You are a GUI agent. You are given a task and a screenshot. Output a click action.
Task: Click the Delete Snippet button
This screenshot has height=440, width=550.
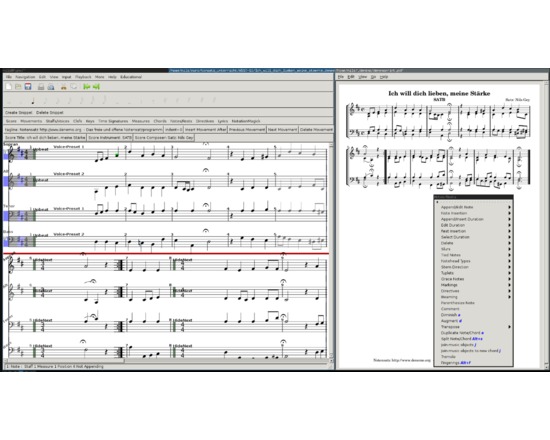50,113
